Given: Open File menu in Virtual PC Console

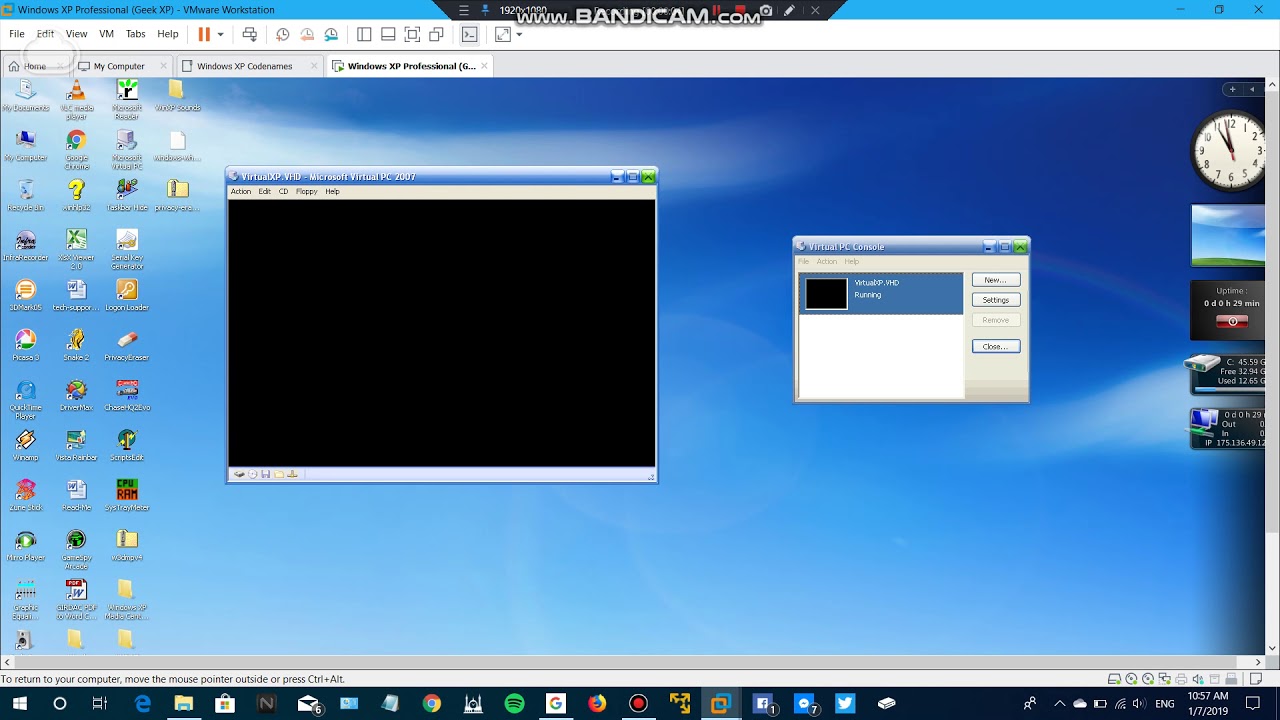Looking at the screenshot, I should [803, 262].
